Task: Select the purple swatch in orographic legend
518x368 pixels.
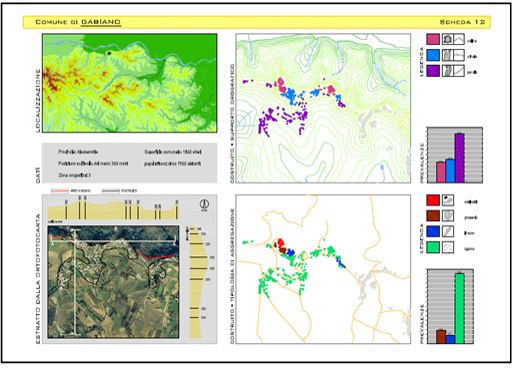Action: (x=433, y=71)
